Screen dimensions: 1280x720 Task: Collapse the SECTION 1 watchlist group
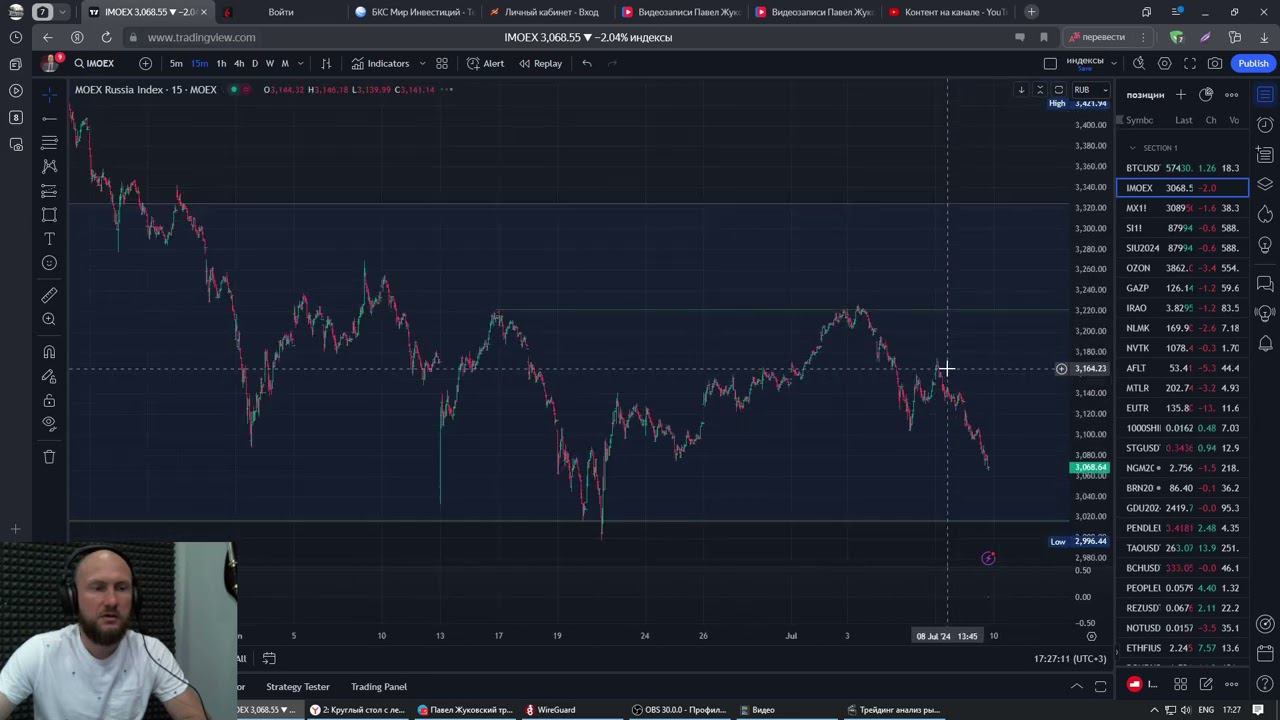point(1132,148)
